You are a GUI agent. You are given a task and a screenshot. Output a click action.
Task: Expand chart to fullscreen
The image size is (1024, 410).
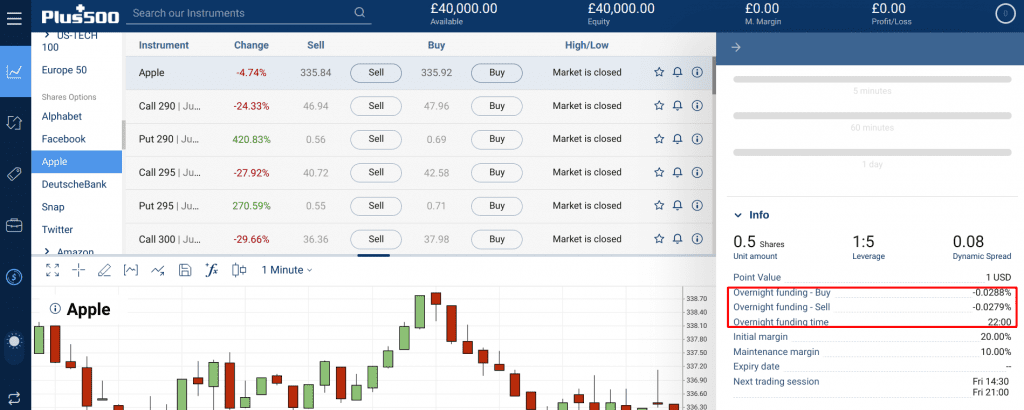[x=53, y=270]
